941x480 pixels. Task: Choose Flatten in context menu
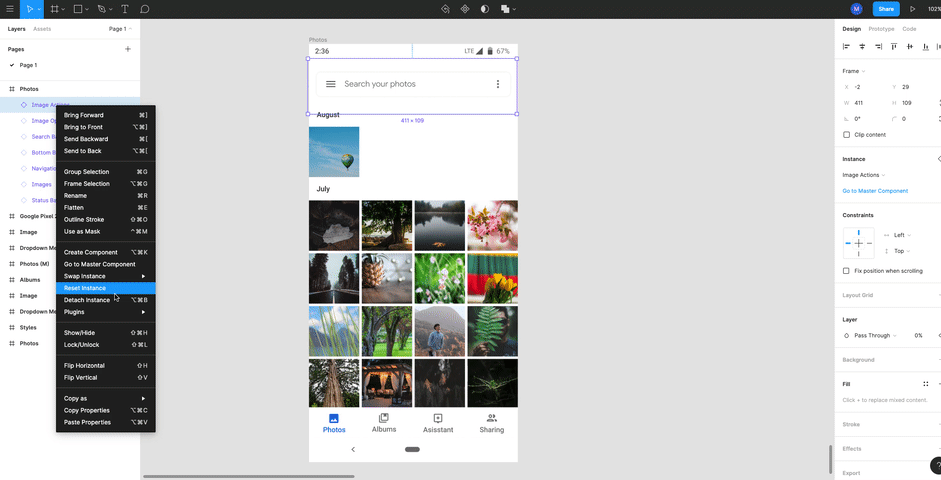106,208
